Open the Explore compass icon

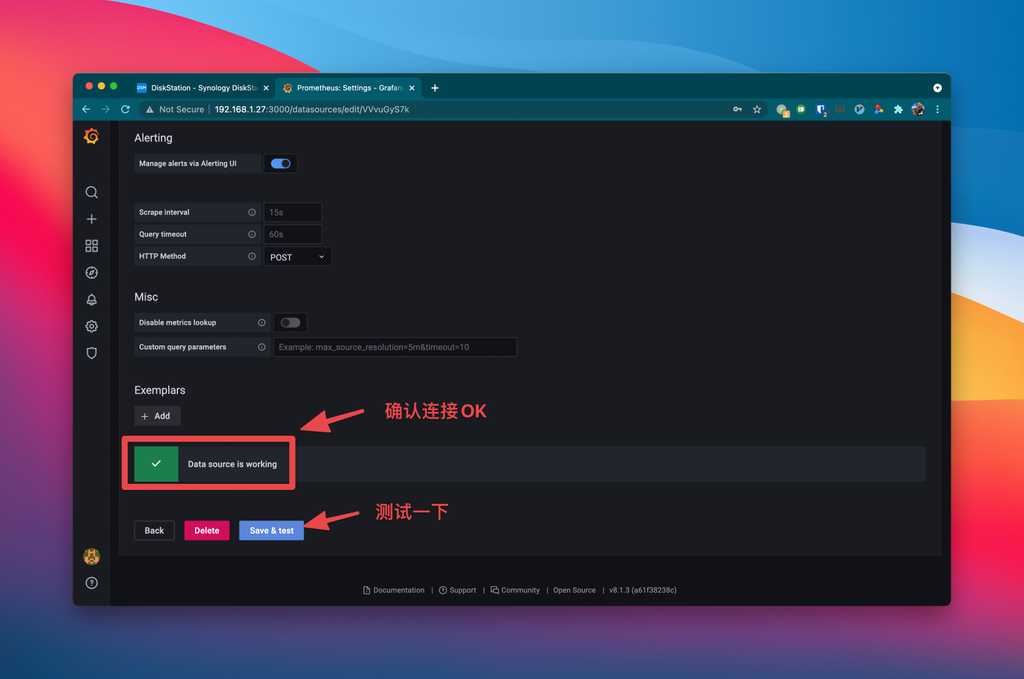coord(91,272)
